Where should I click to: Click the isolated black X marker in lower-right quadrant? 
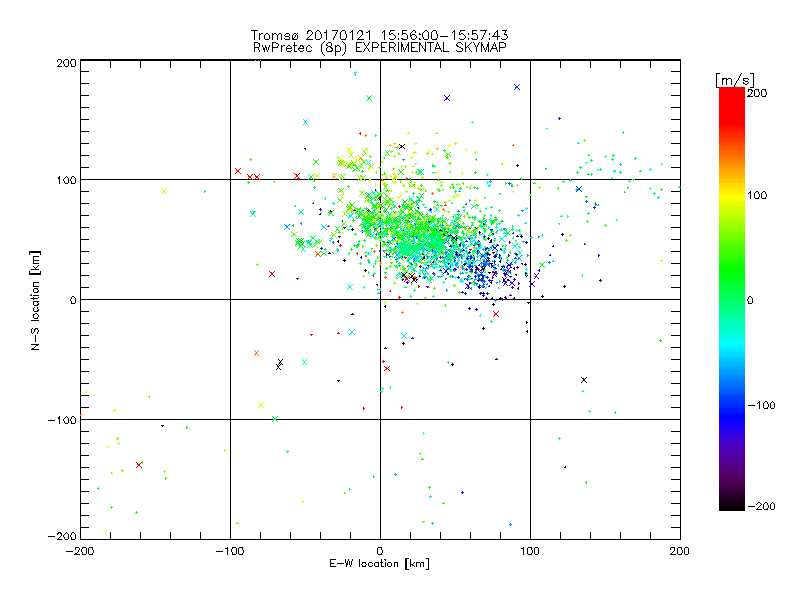[584, 380]
